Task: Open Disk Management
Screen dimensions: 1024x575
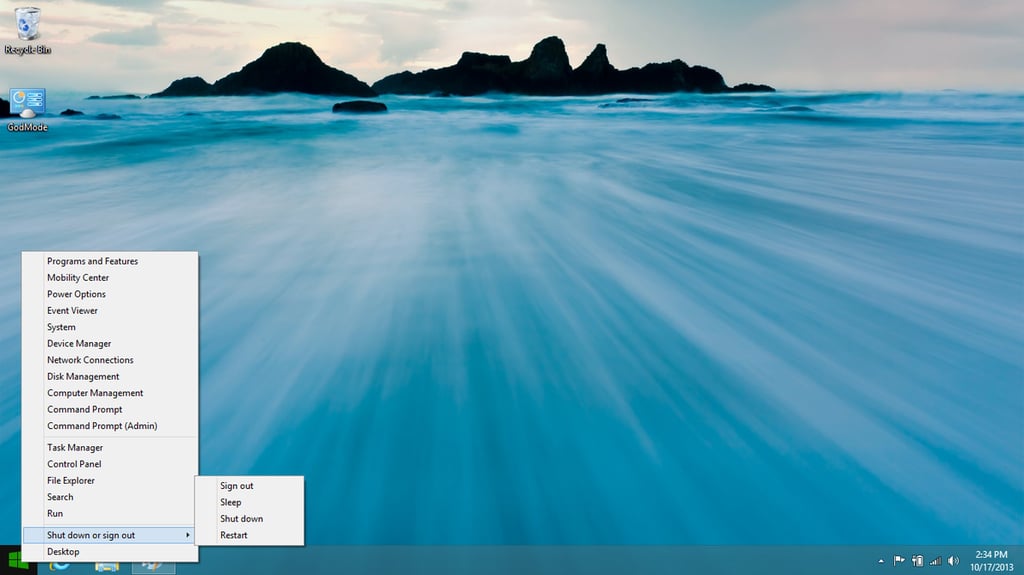Action: (x=110, y=376)
